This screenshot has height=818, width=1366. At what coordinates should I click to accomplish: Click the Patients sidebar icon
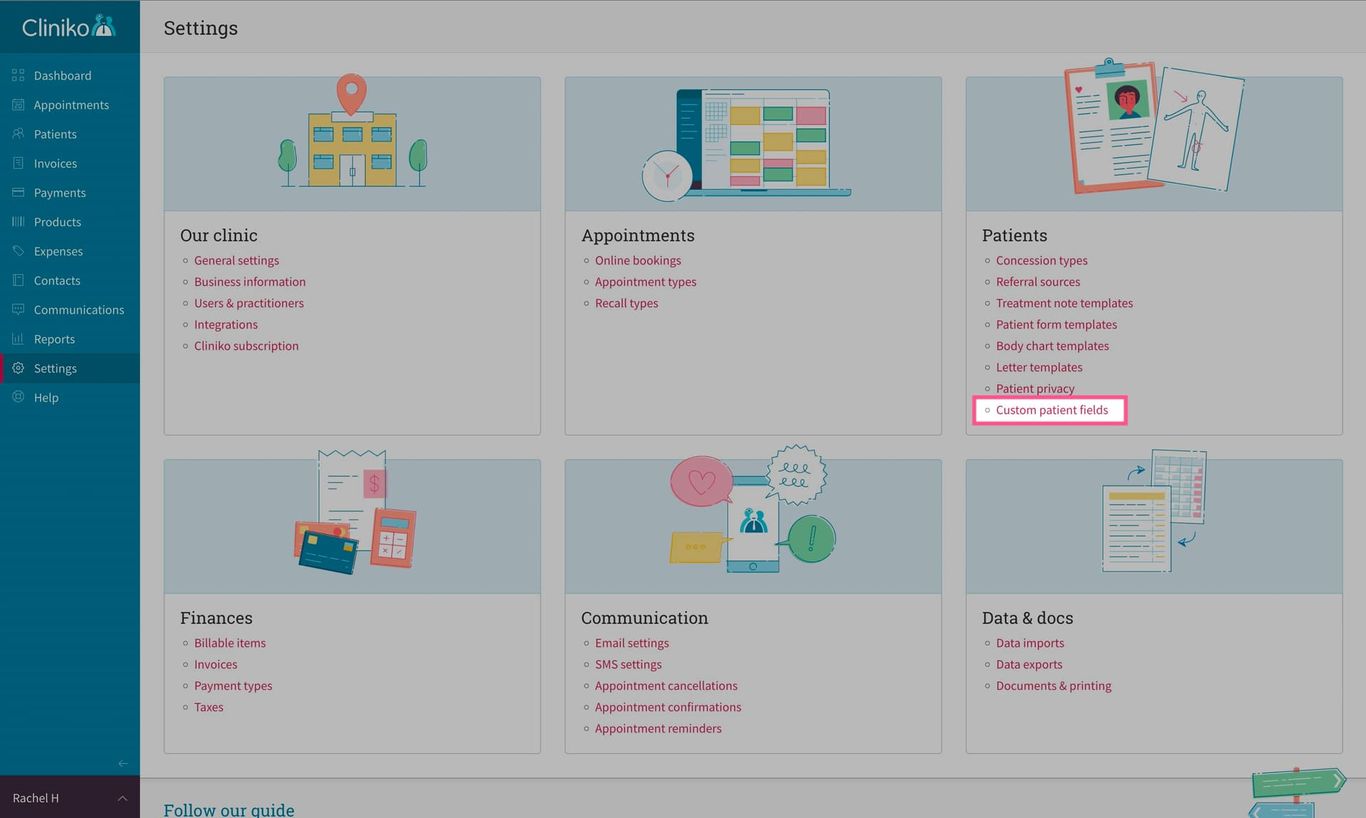pyautogui.click(x=17, y=133)
